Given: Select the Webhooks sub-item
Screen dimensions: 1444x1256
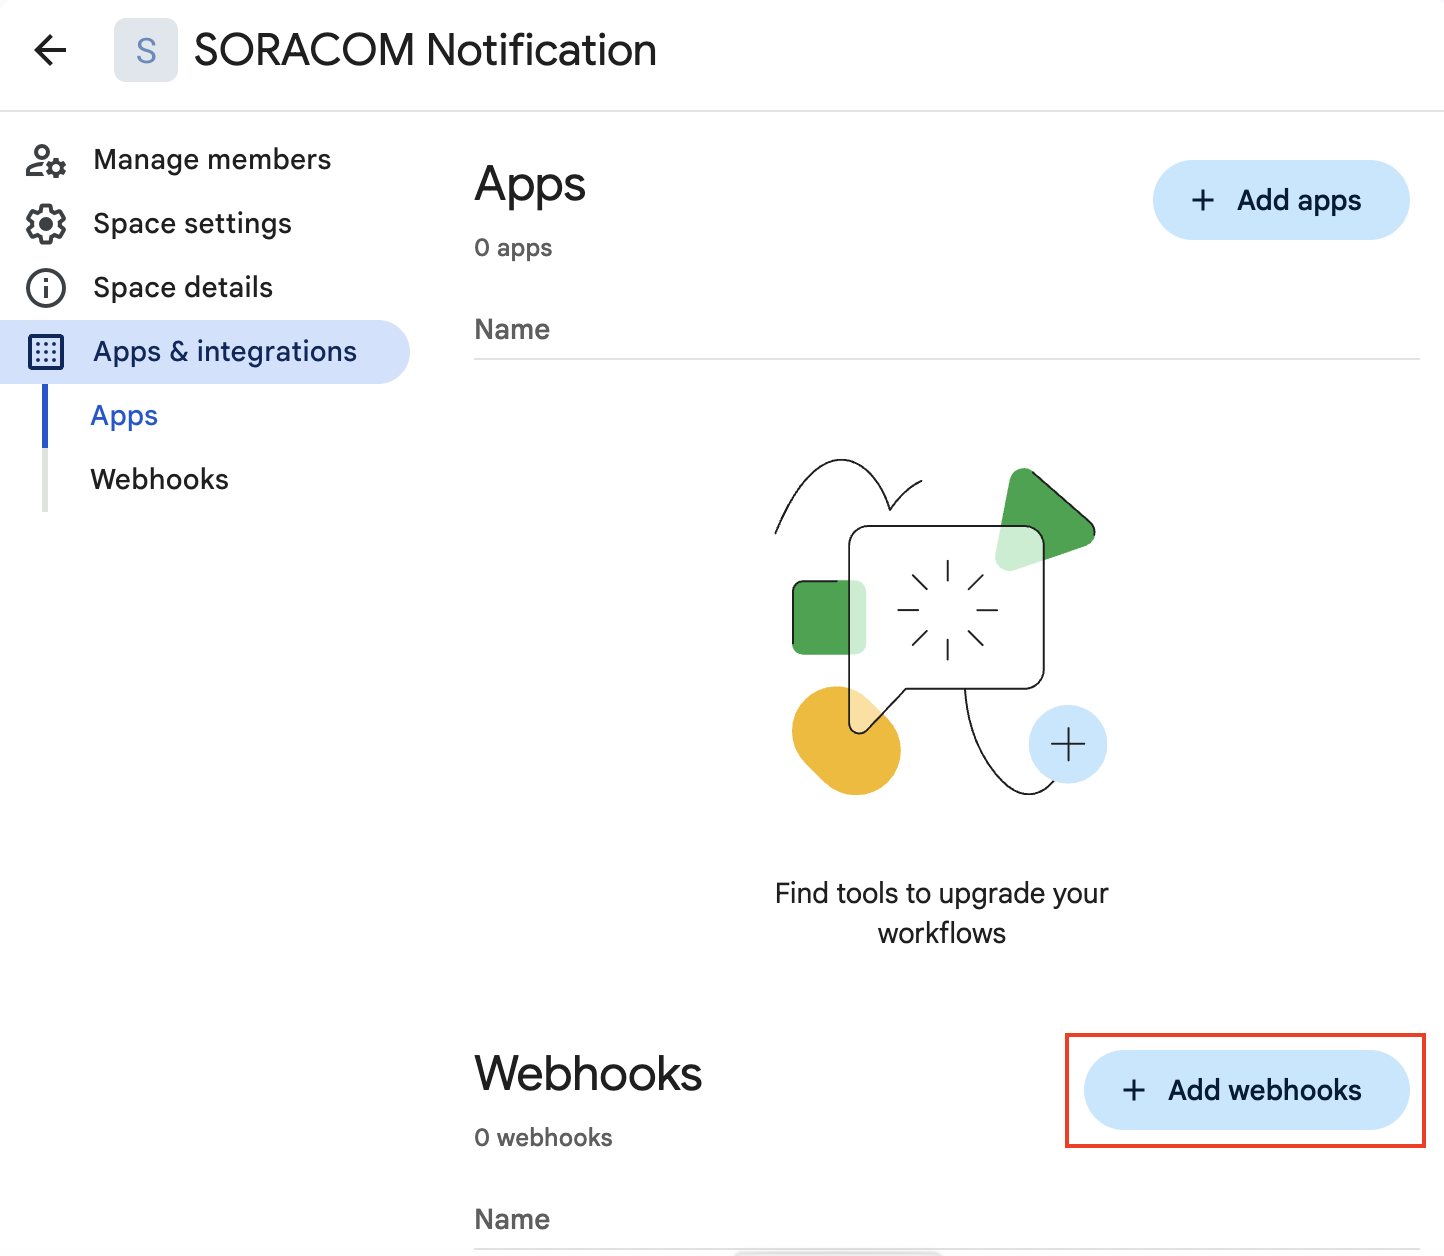Looking at the screenshot, I should point(160,480).
